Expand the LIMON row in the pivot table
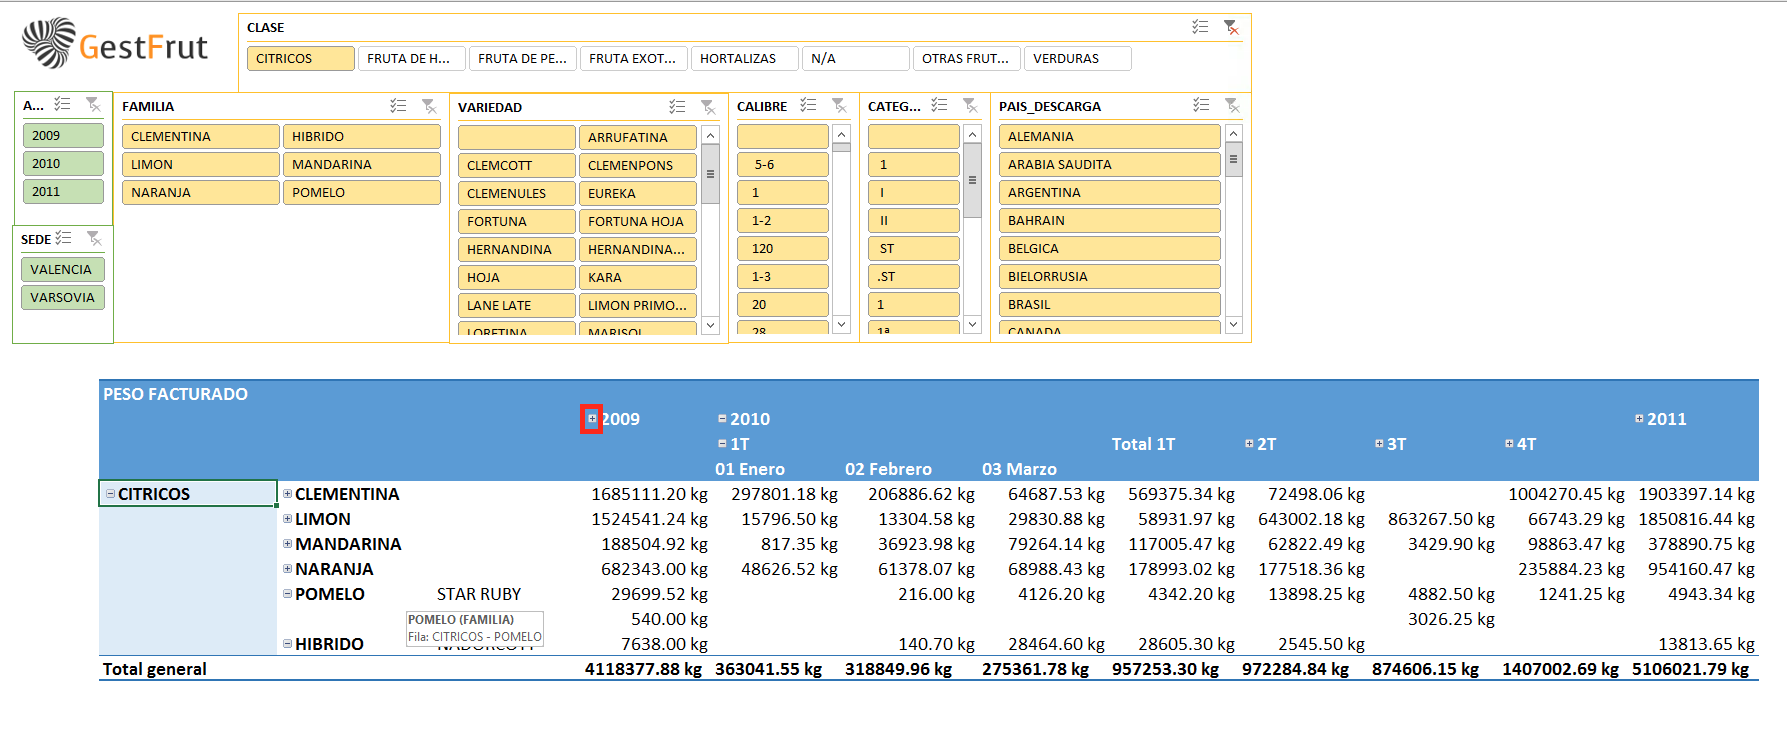 287,519
